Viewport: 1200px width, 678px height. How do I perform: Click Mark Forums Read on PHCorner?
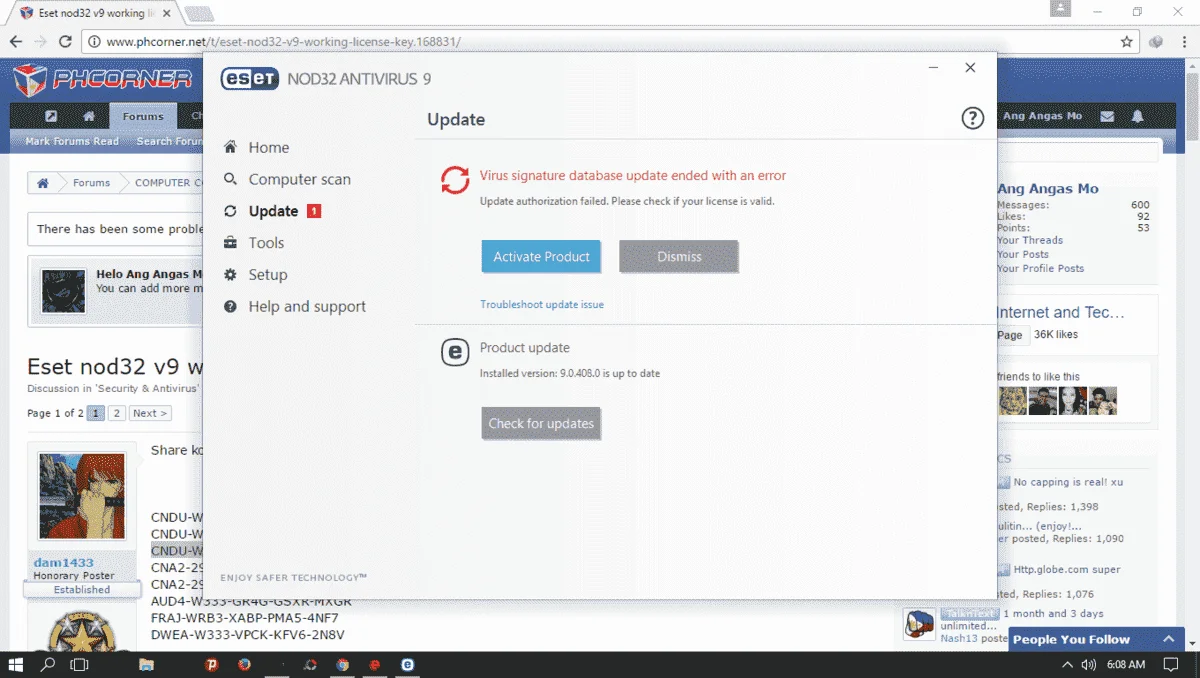[x=72, y=141]
